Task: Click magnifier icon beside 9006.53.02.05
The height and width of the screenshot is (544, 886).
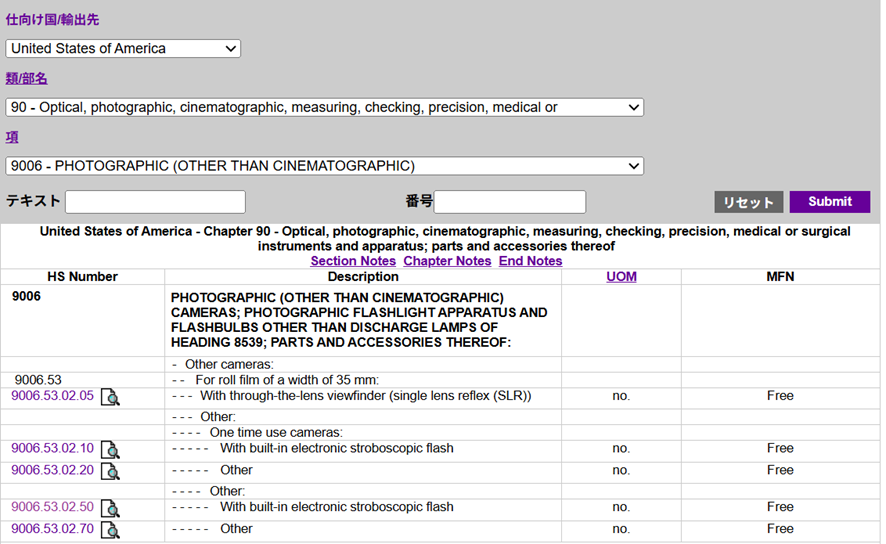Action: pos(110,397)
